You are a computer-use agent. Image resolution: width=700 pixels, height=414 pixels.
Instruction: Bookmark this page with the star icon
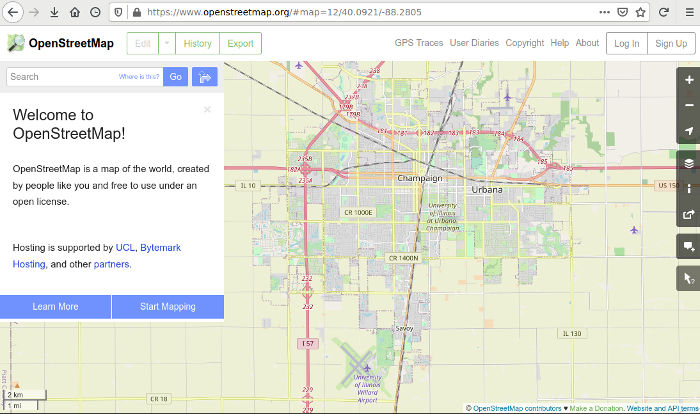(x=640, y=12)
